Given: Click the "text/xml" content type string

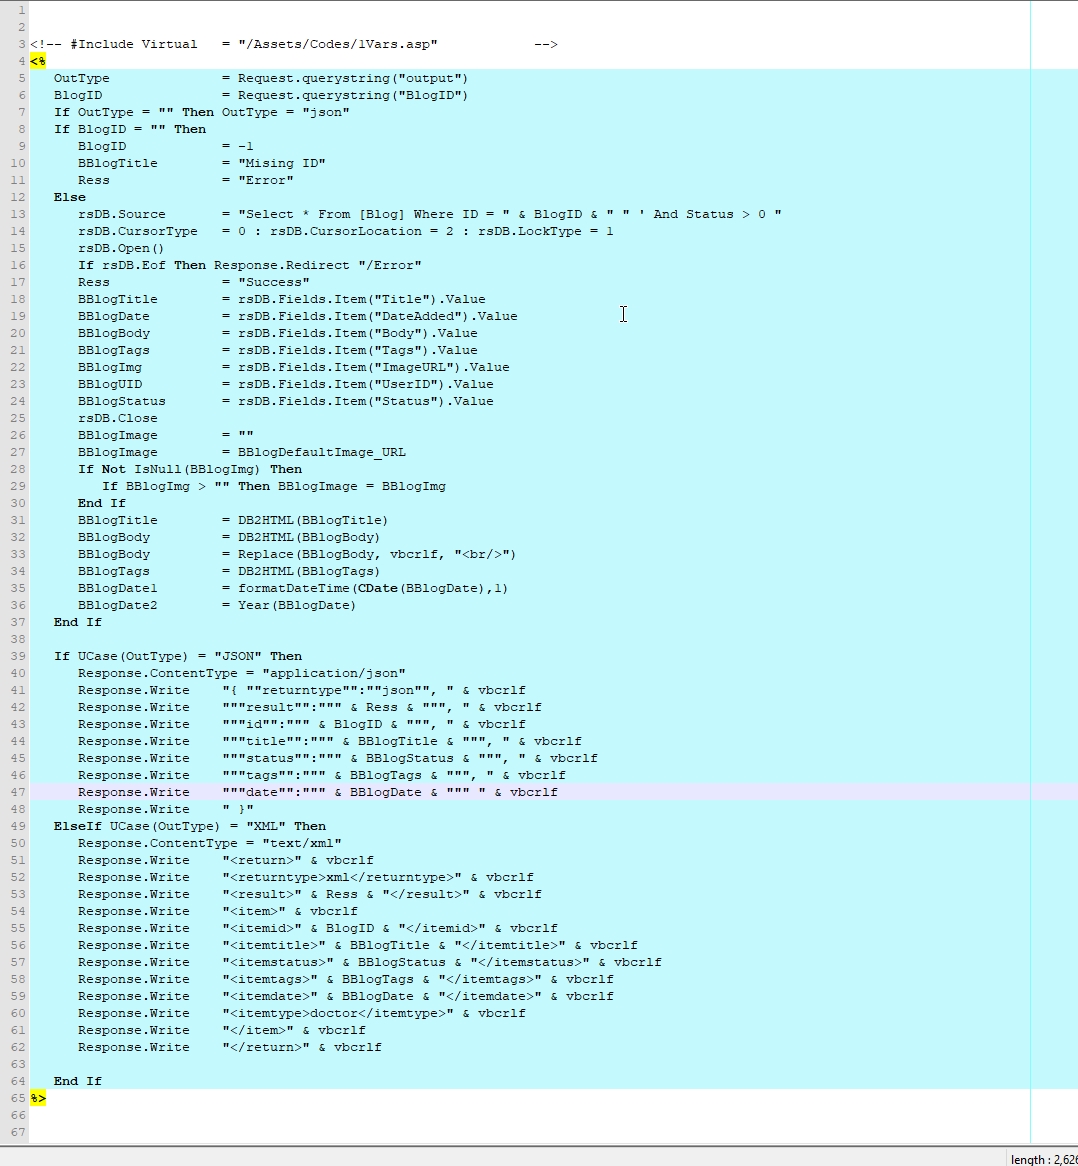Looking at the screenshot, I should tap(301, 843).
